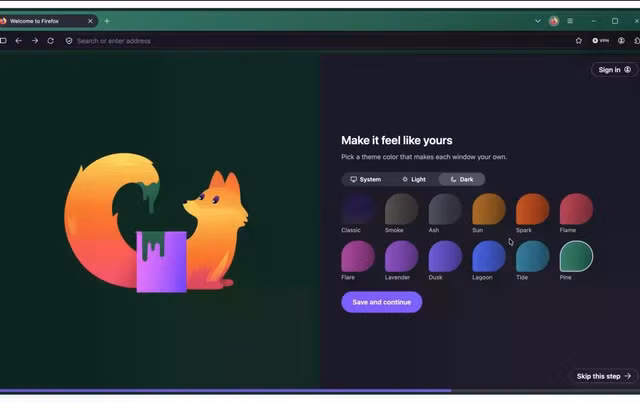Expand the list all tabs chevron

[538, 21]
